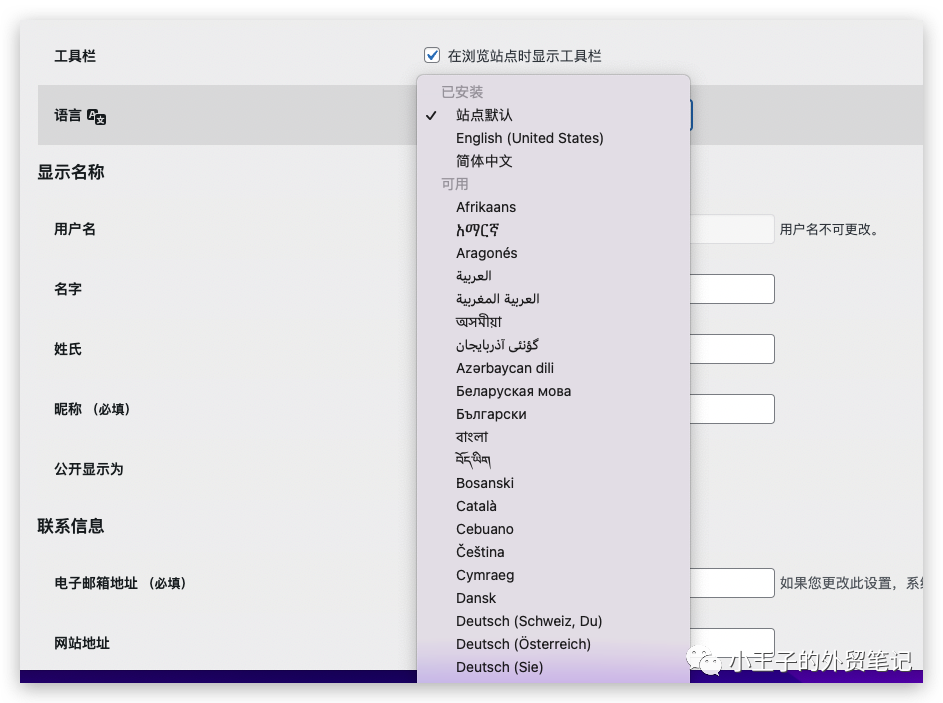Click the 昵称 nickname input field
Screen dimensions: 943x703
click(732, 409)
